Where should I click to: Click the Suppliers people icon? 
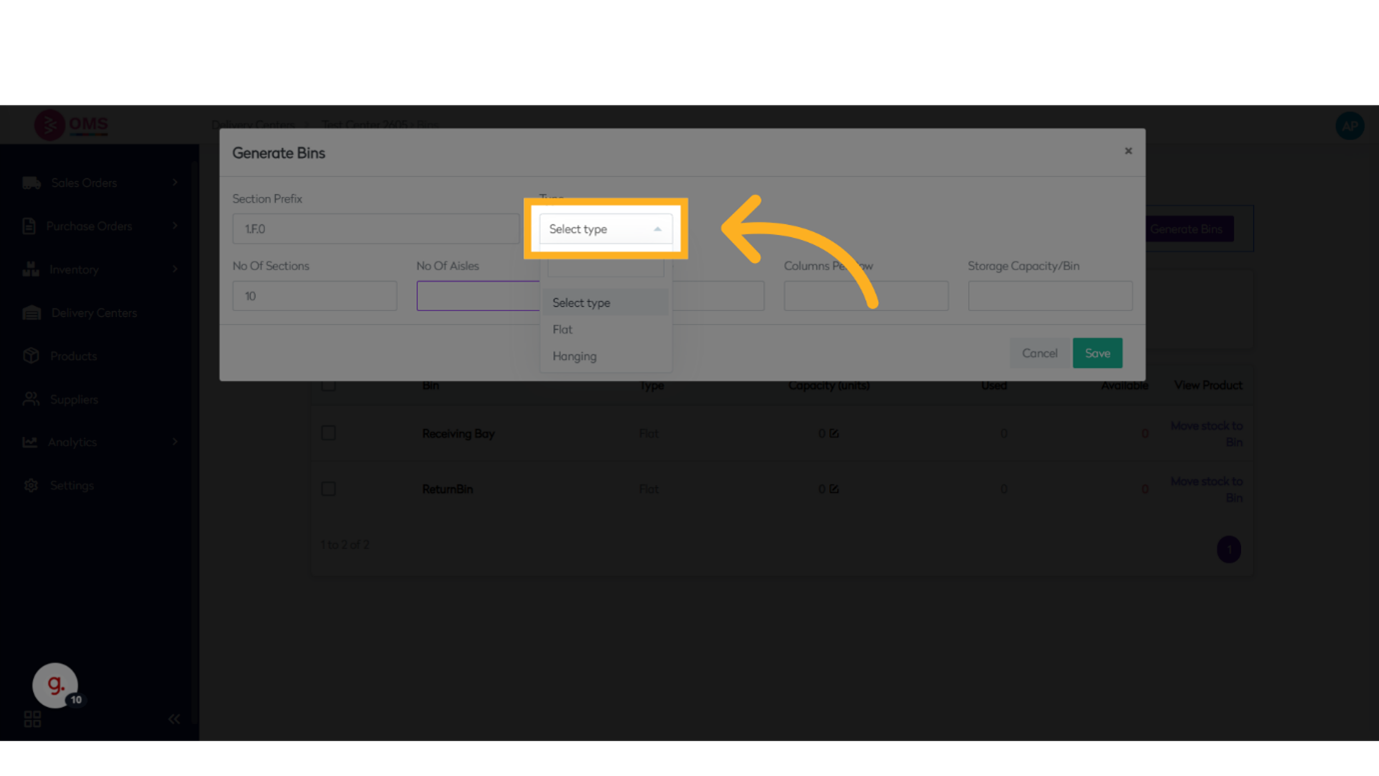(x=31, y=399)
